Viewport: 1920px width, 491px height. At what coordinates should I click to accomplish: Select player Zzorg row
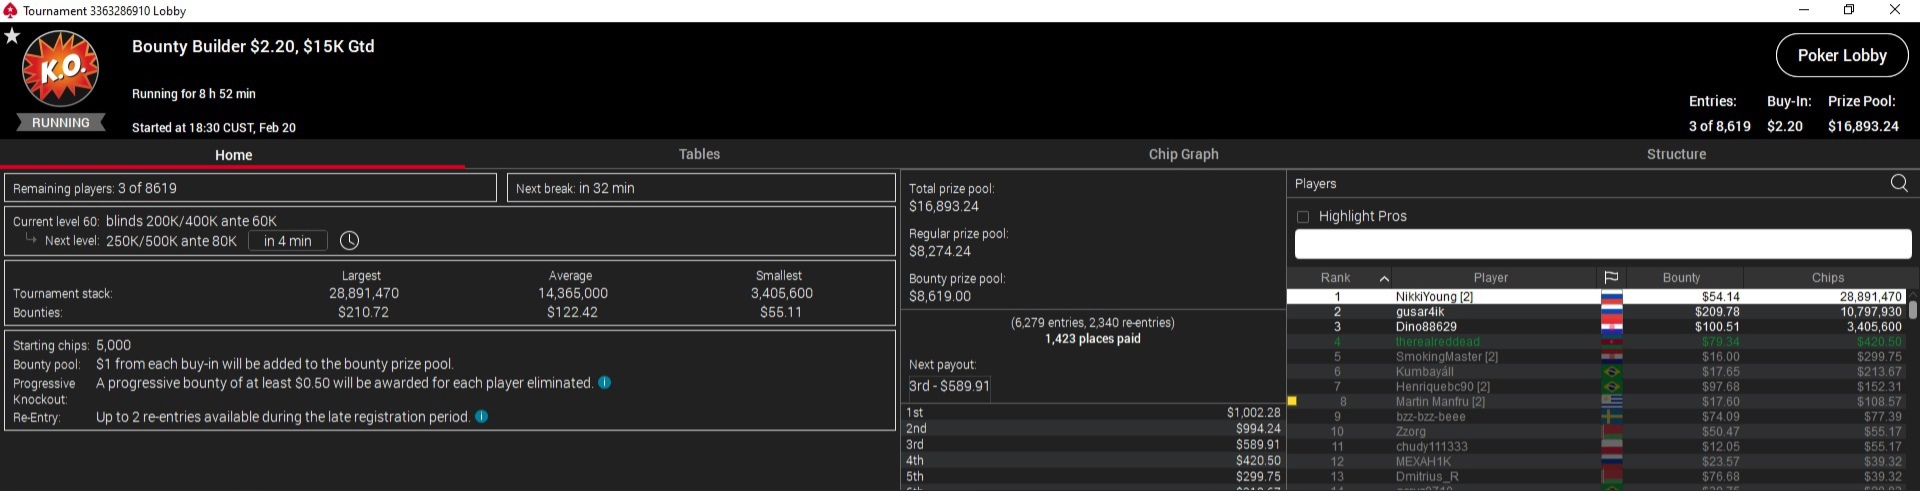1597,432
